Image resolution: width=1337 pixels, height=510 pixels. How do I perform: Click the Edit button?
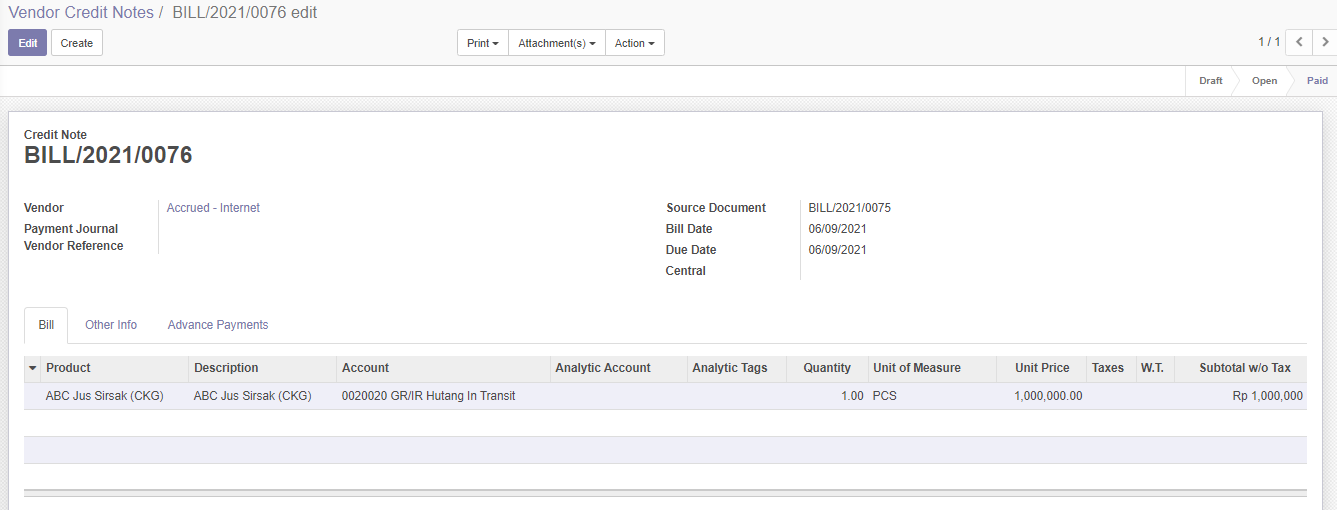[x=27, y=43]
